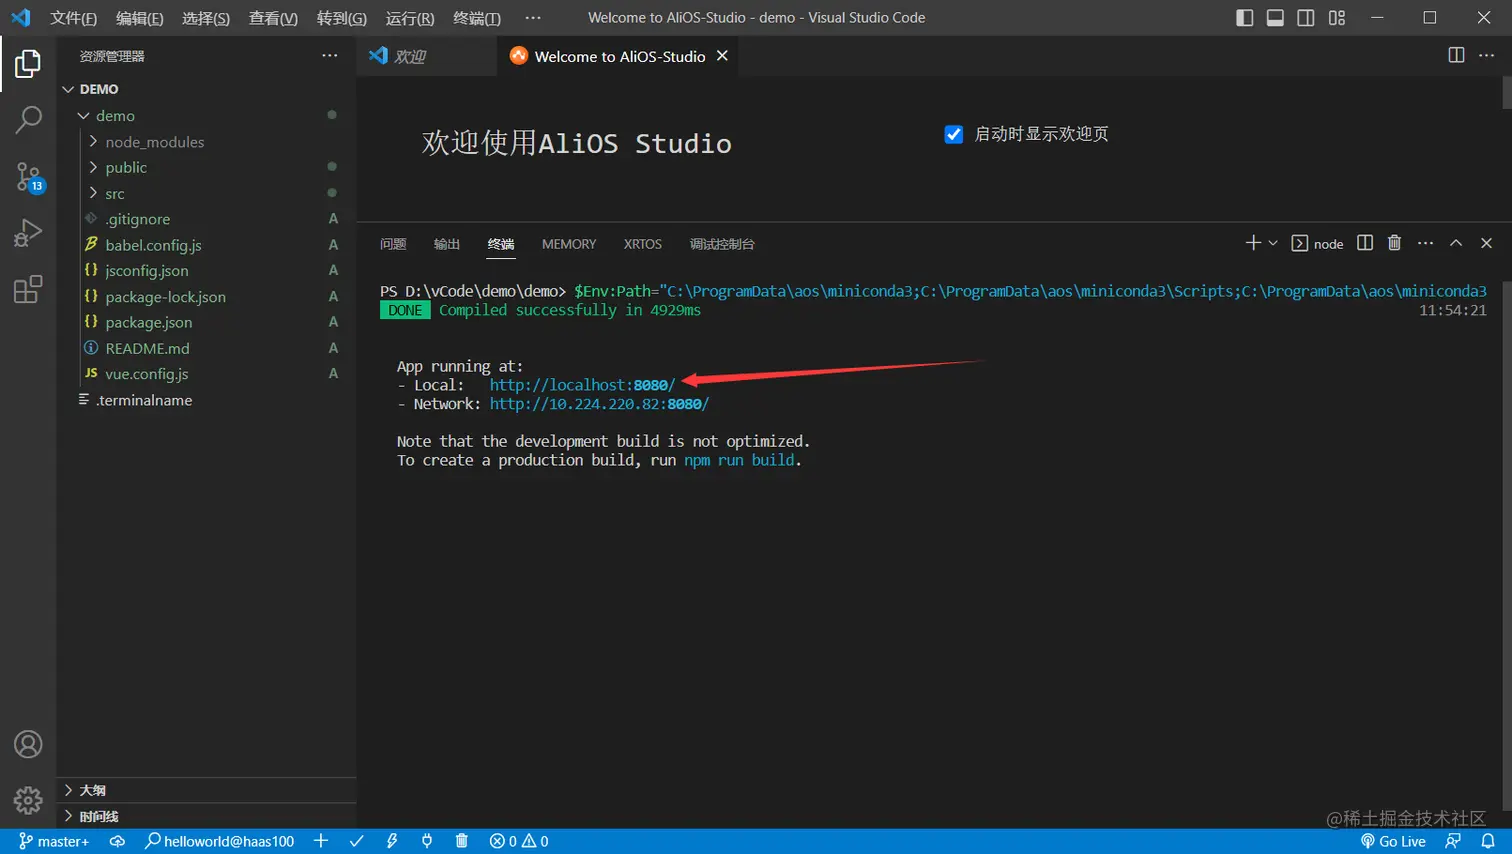This screenshot has height=854, width=1512.
Task: Open the localhost:8080 link
Action: pyautogui.click(x=582, y=385)
